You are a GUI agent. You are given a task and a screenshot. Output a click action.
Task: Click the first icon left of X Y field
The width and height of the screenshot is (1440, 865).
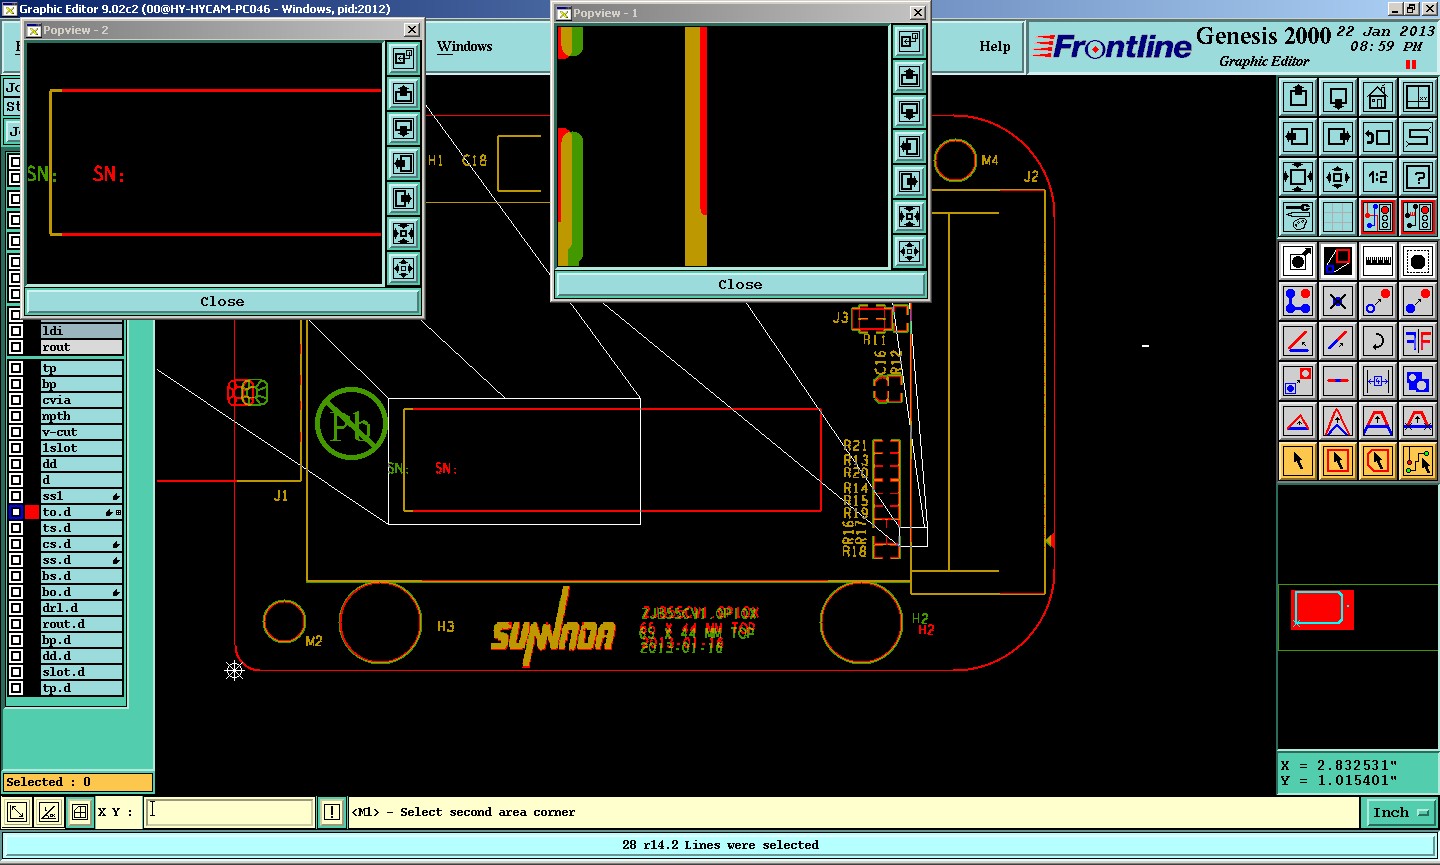pyautogui.click(x=17, y=812)
